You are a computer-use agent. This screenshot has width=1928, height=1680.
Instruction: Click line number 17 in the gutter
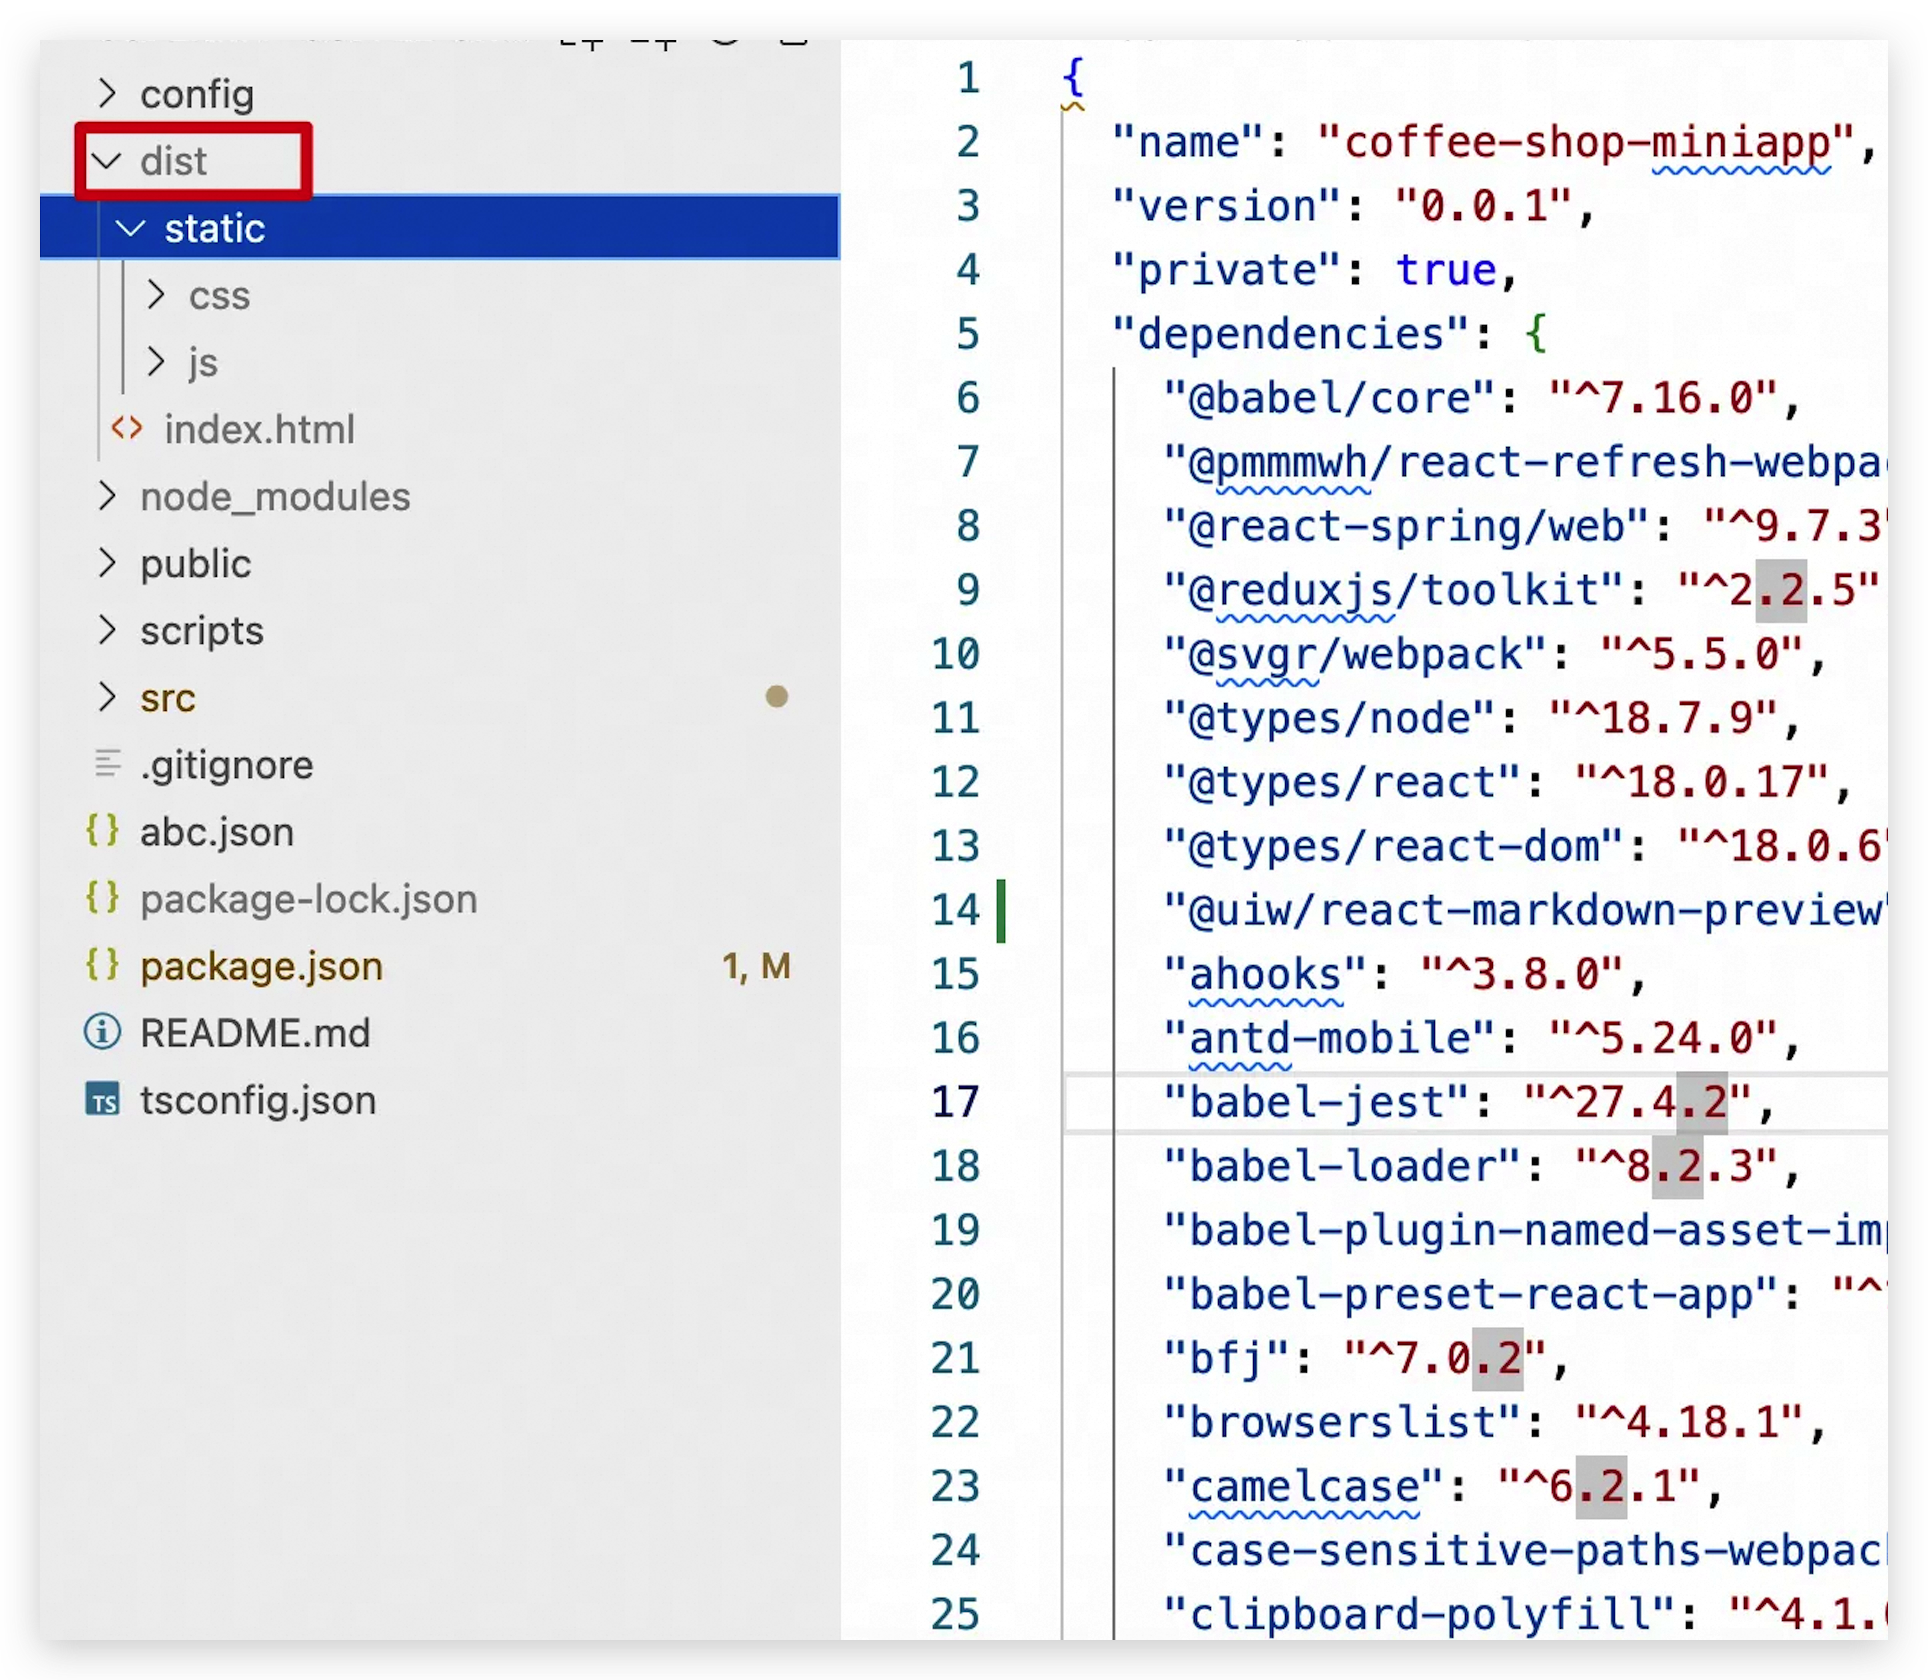[x=955, y=1102]
